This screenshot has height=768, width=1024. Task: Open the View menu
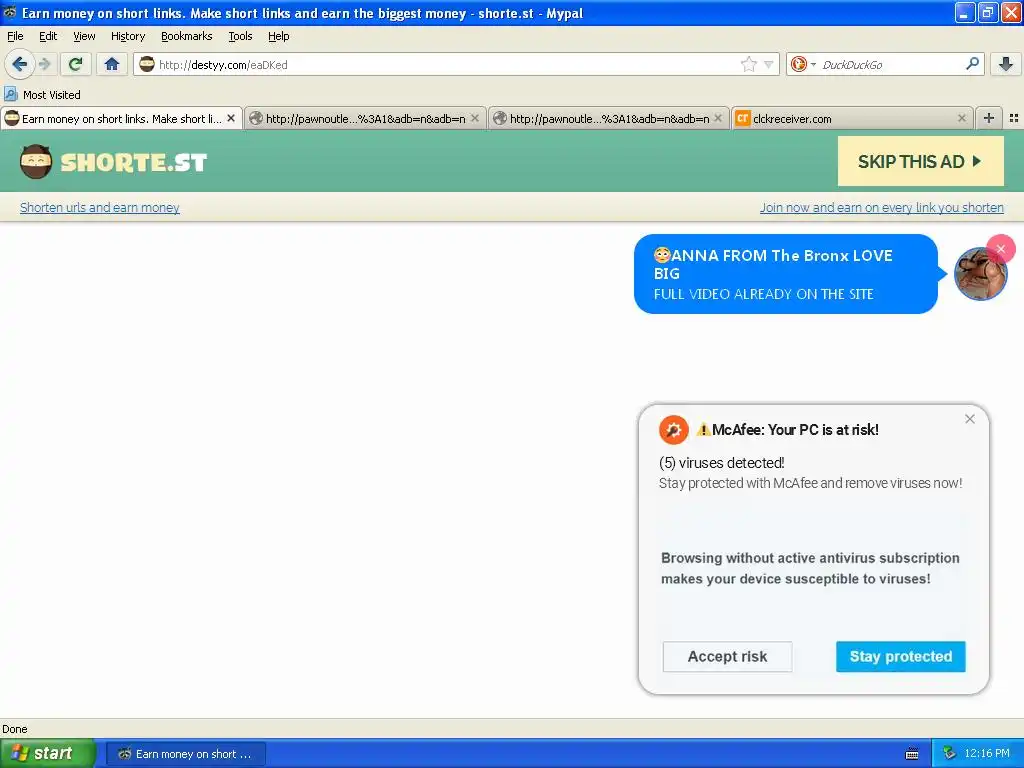pos(84,36)
